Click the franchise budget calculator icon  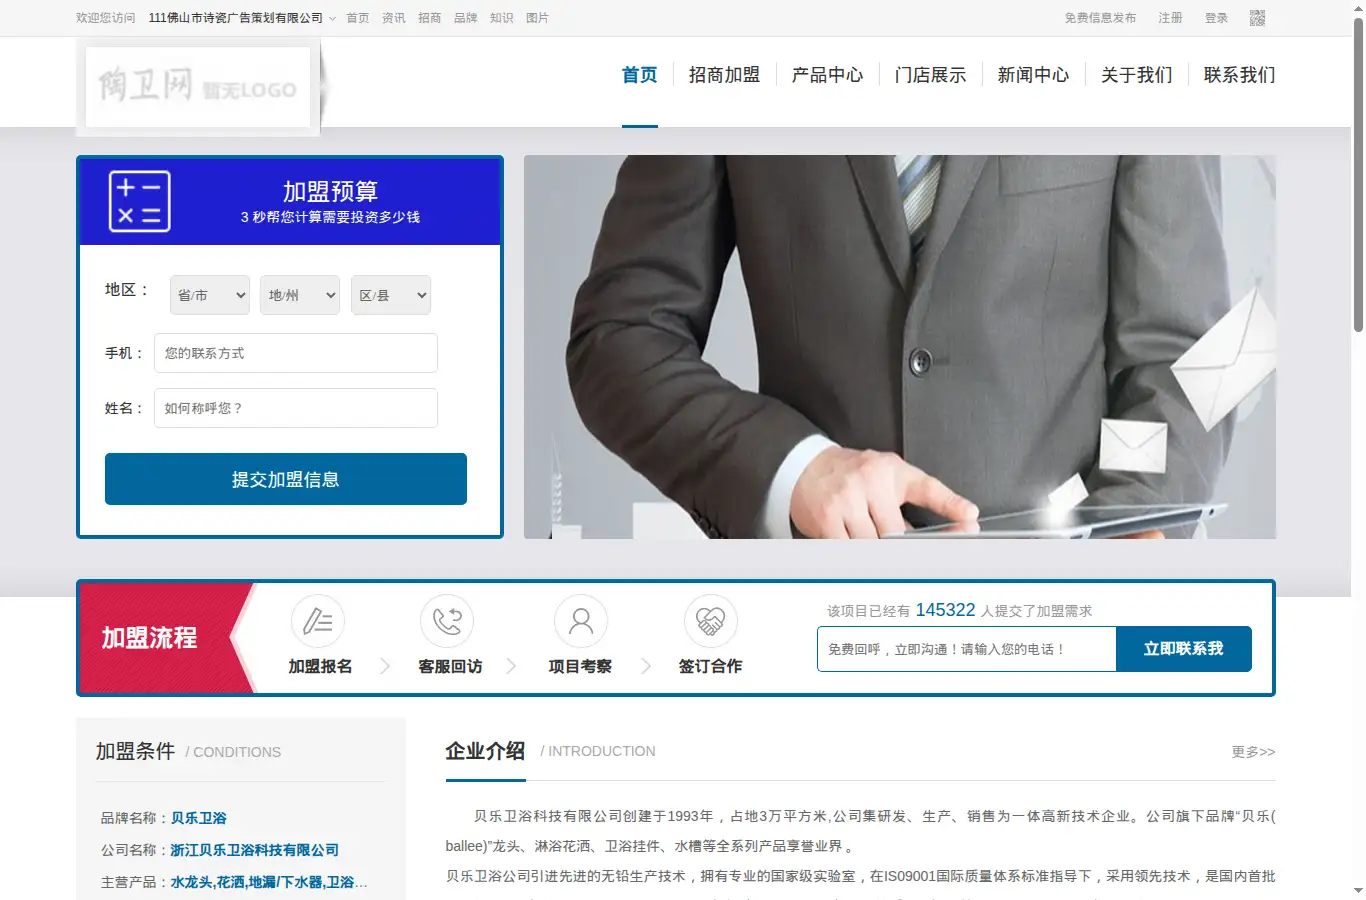[139, 201]
